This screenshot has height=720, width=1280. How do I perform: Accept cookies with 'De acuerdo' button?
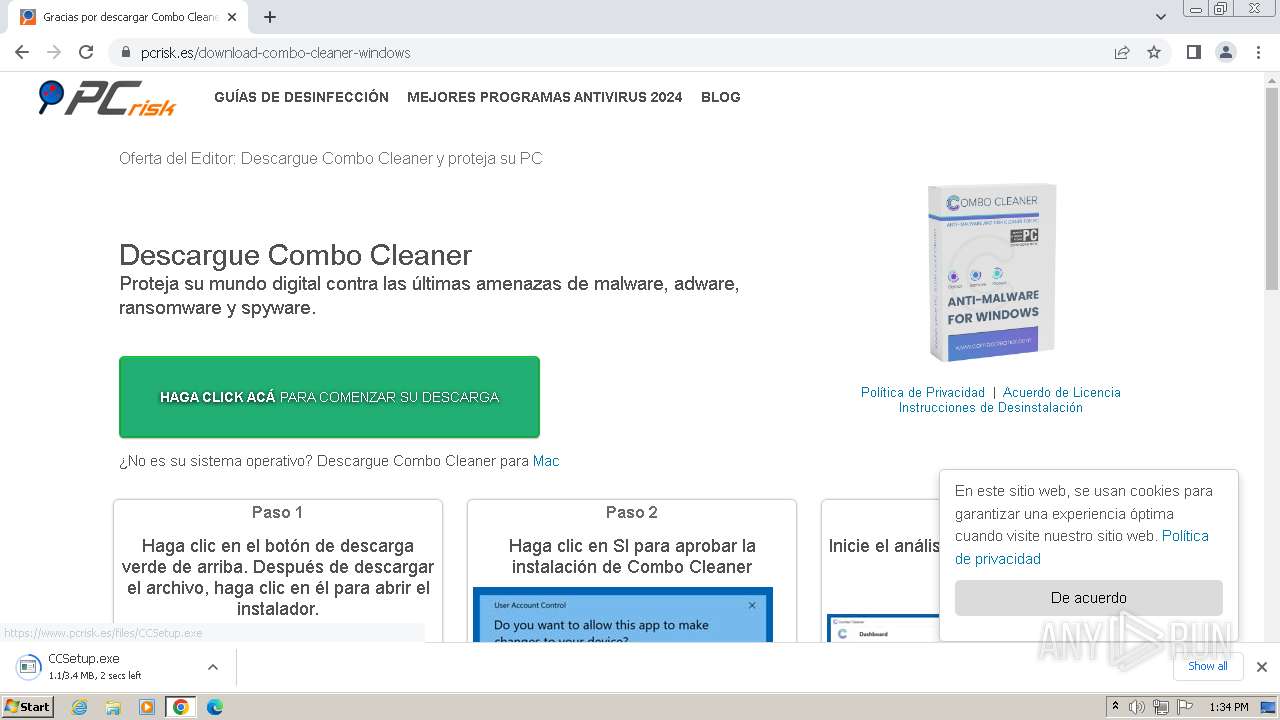point(1088,598)
